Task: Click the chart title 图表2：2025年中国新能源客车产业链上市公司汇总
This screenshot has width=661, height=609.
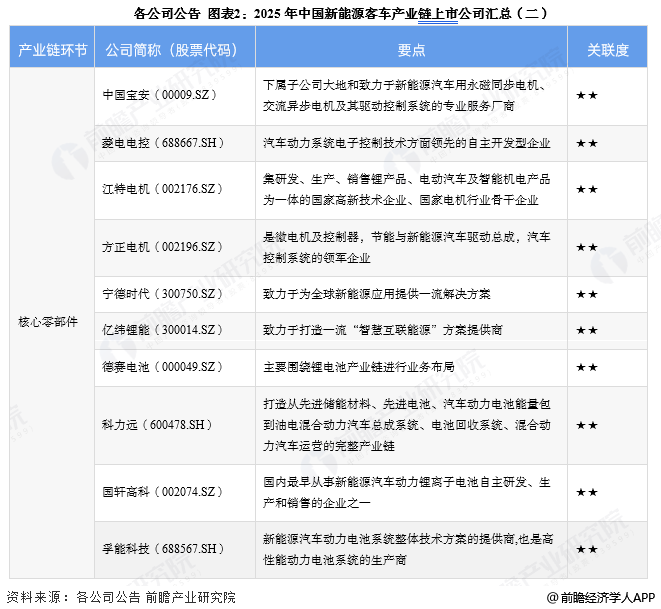Action: (x=340, y=13)
